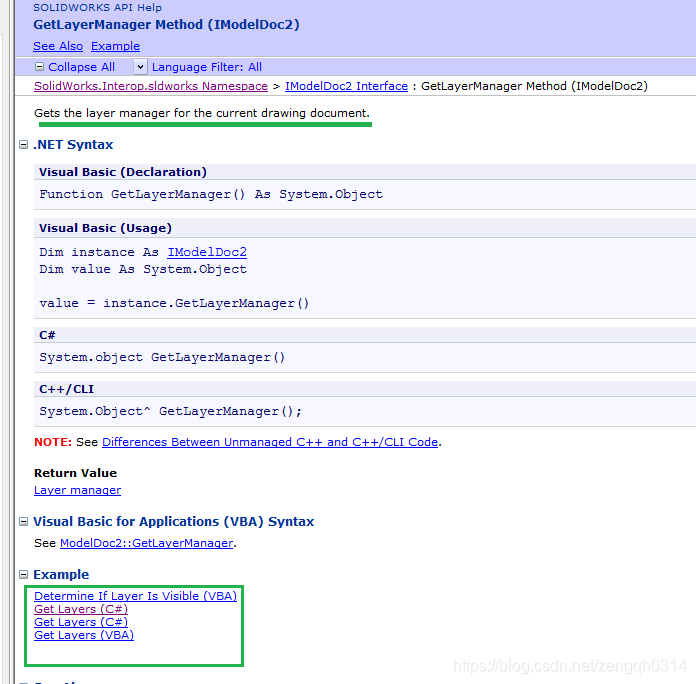696x684 pixels.
Task: Click GetLayerManager Method (IModelDoc2) page title
Action: coord(166,24)
